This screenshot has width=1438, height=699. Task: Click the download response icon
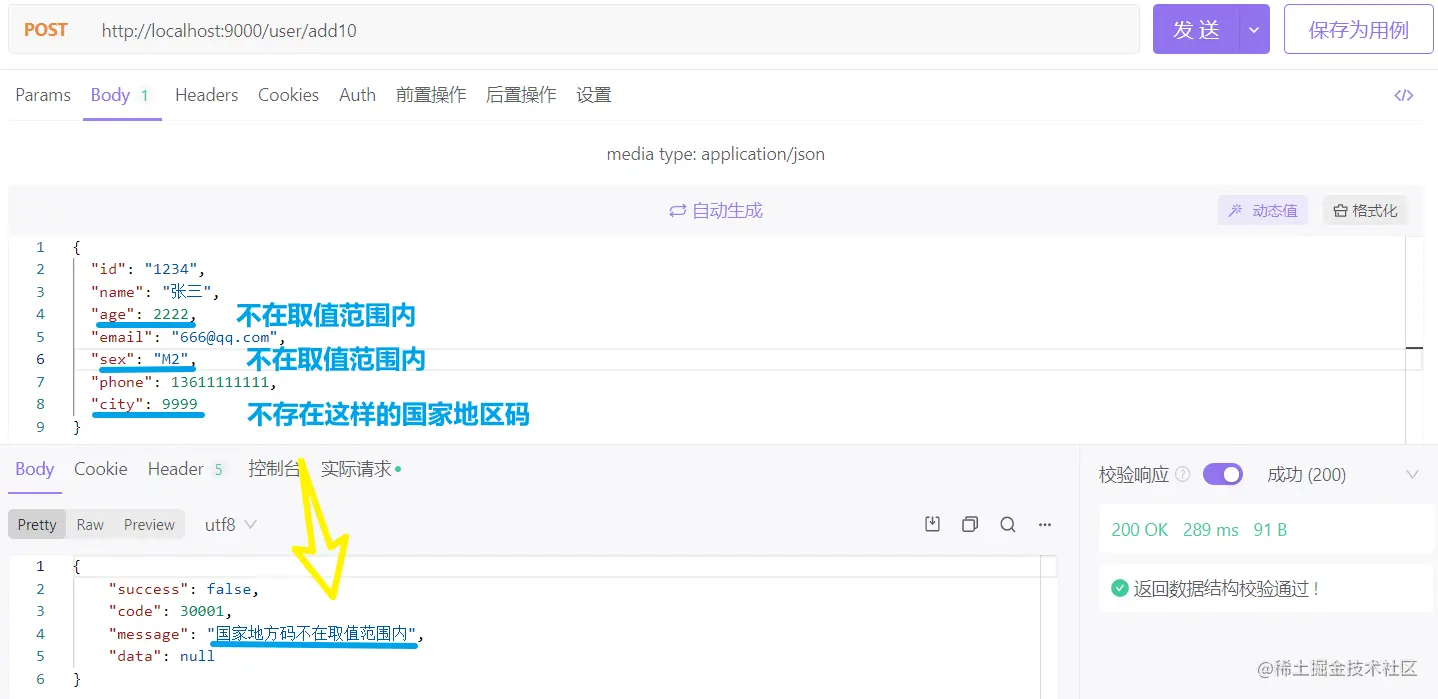coord(932,524)
